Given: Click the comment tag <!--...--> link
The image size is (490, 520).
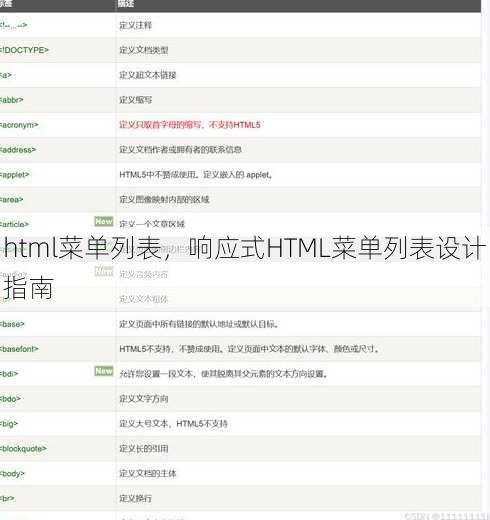Looking at the screenshot, I should [14, 25].
